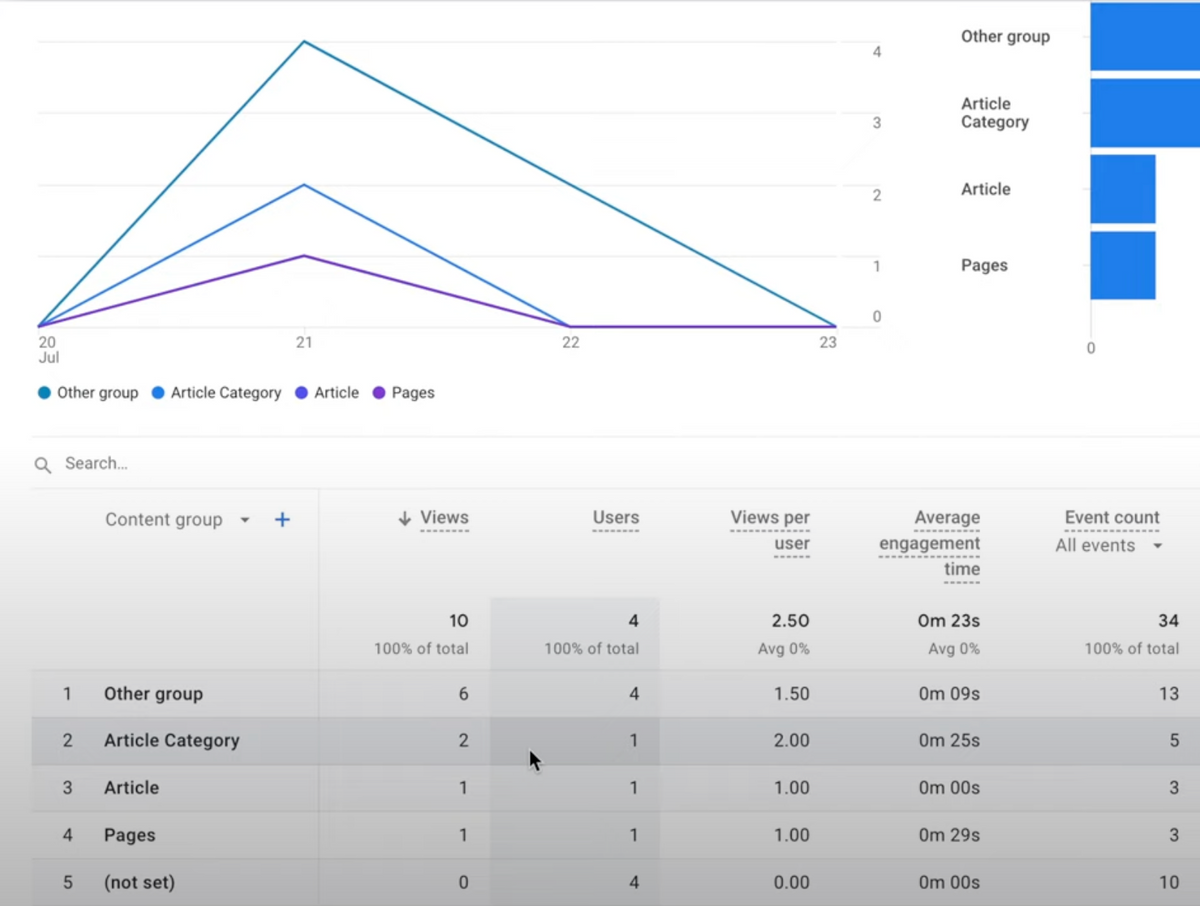Viewport: 1200px width, 906px height.
Task: Click the descending sort arrow beside Views
Action: point(404,518)
